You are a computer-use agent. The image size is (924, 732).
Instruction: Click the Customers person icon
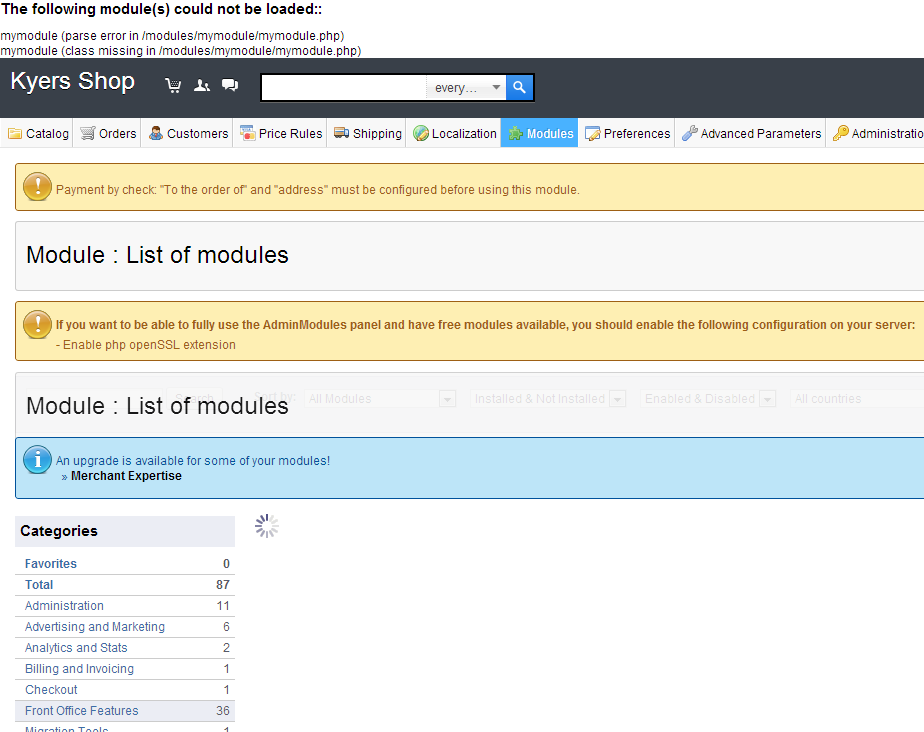pyautogui.click(x=156, y=133)
